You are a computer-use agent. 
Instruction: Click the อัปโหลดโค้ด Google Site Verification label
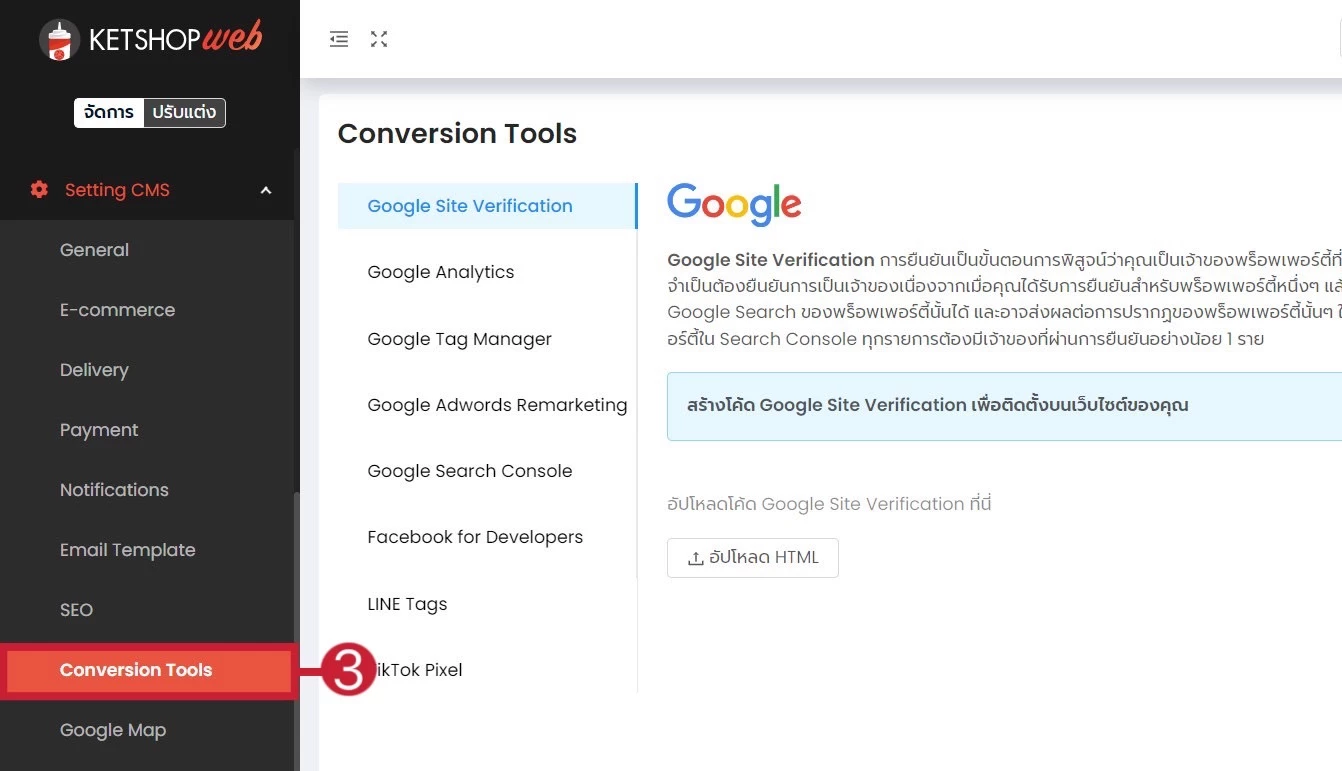click(x=829, y=504)
